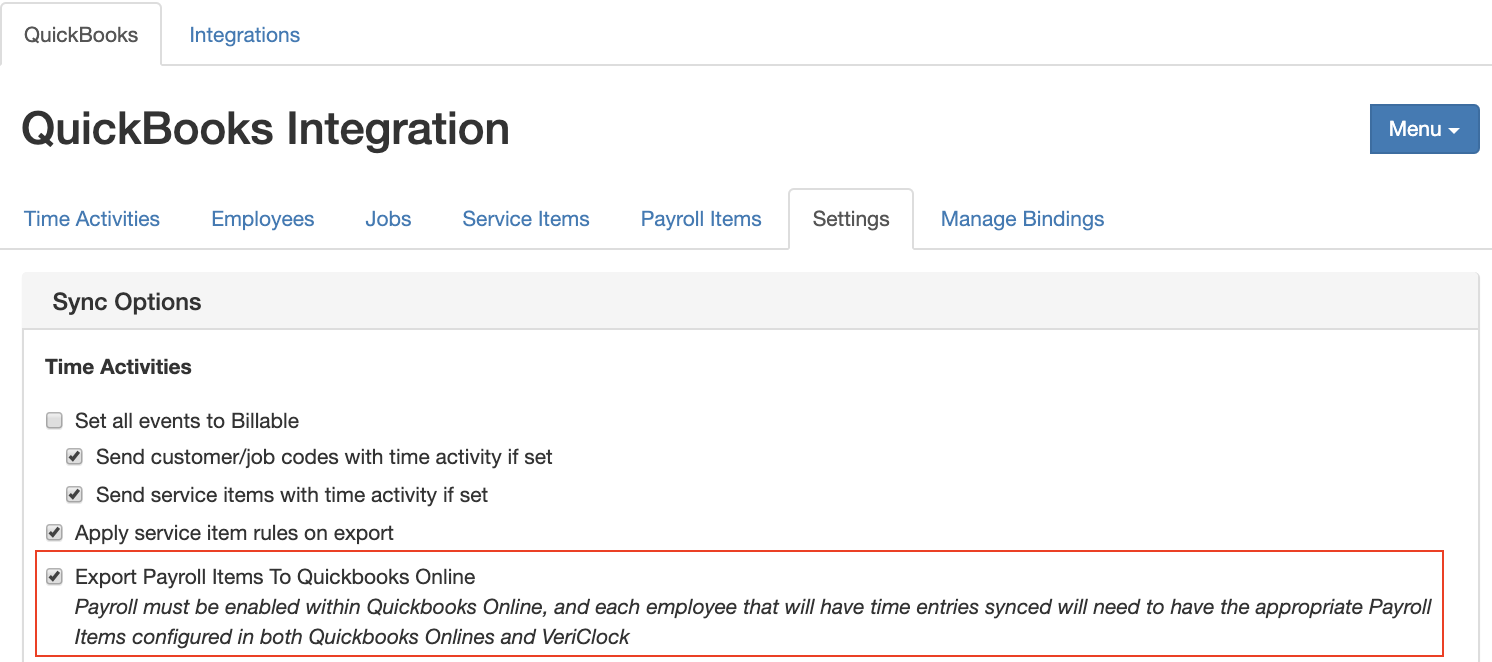This screenshot has width=1492, height=662.
Task: Click the QuickBooks Integration page title
Action: coord(266,129)
